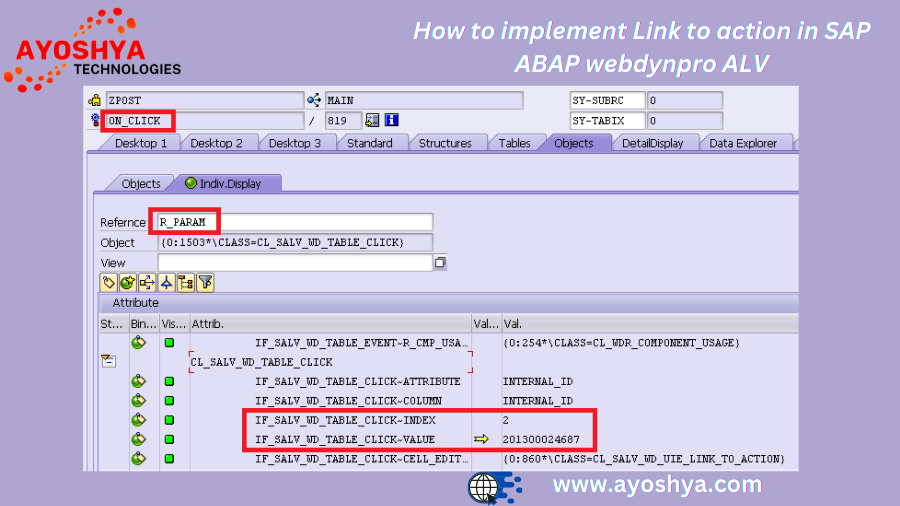This screenshot has height=506, width=900.
Task: Click the branching arrows toolbar icon
Action: [147, 282]
